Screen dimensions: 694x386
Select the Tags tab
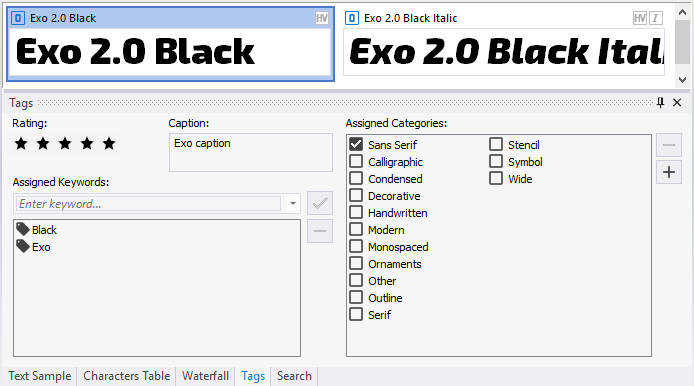[x=253, y=376]
